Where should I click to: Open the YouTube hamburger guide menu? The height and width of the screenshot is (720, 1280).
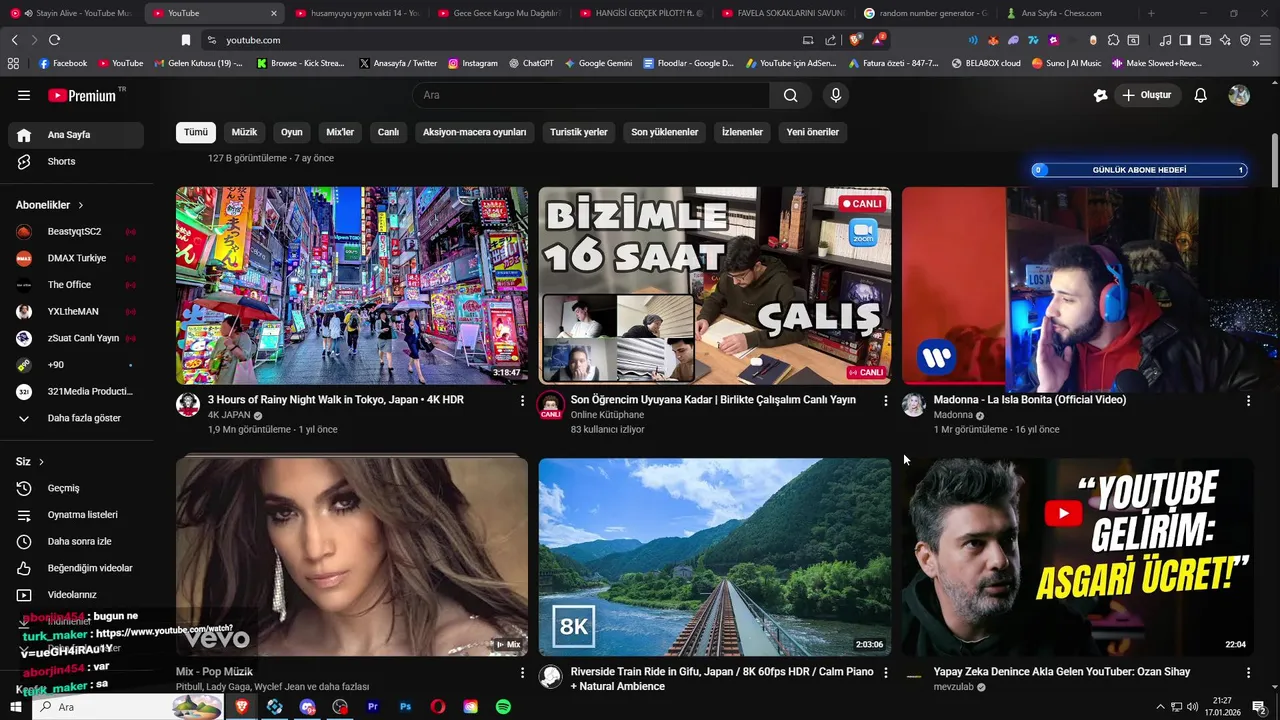point(24,95)
